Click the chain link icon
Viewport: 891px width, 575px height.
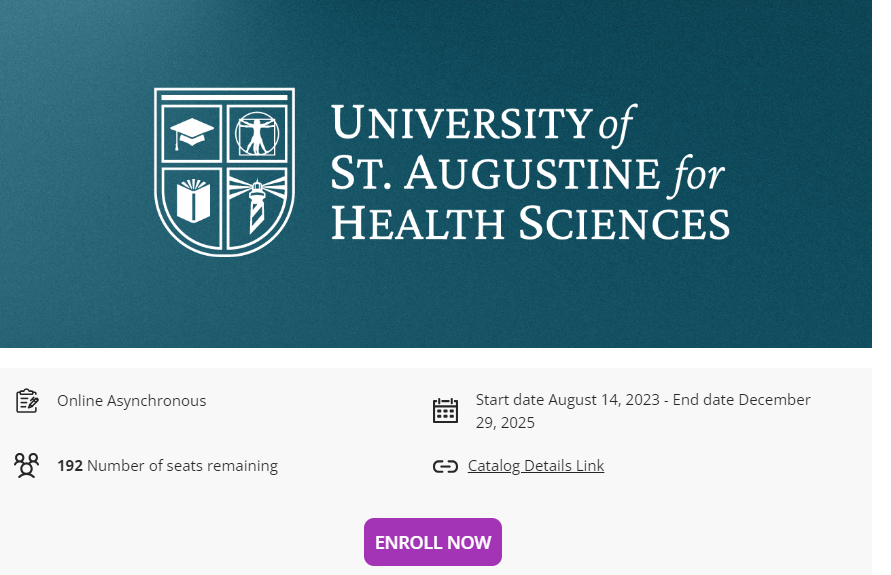[x=445, y=466]
